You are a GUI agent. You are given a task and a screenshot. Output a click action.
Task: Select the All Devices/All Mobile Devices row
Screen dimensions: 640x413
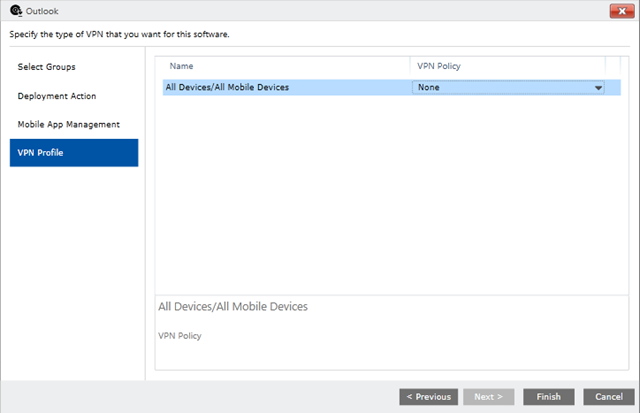(391, 87)
